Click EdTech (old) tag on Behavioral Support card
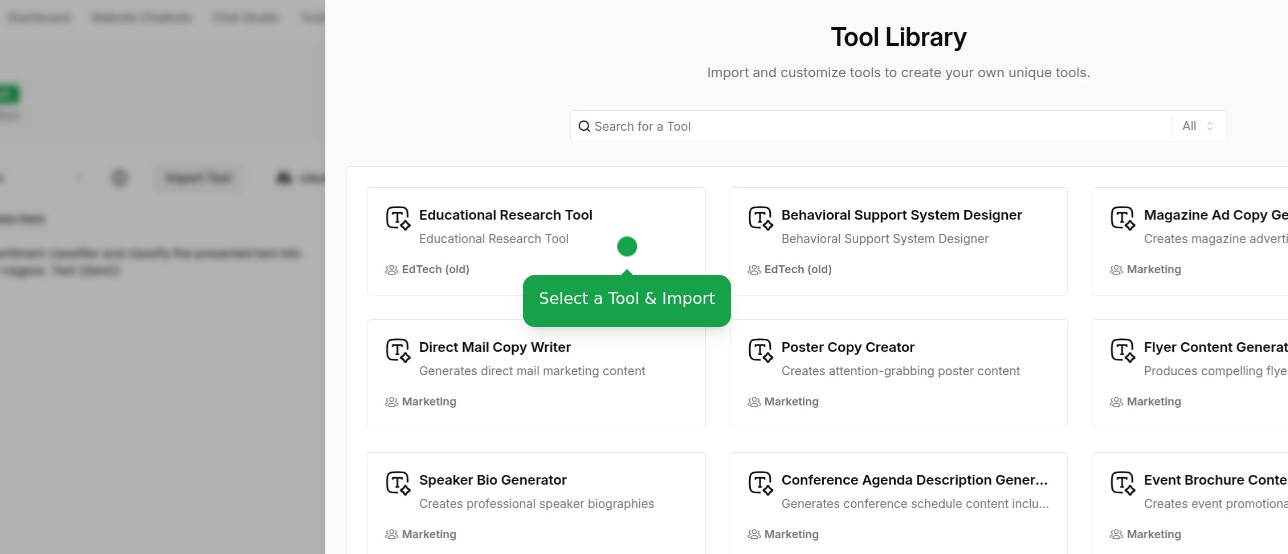1288x554 pixels. 798,269
